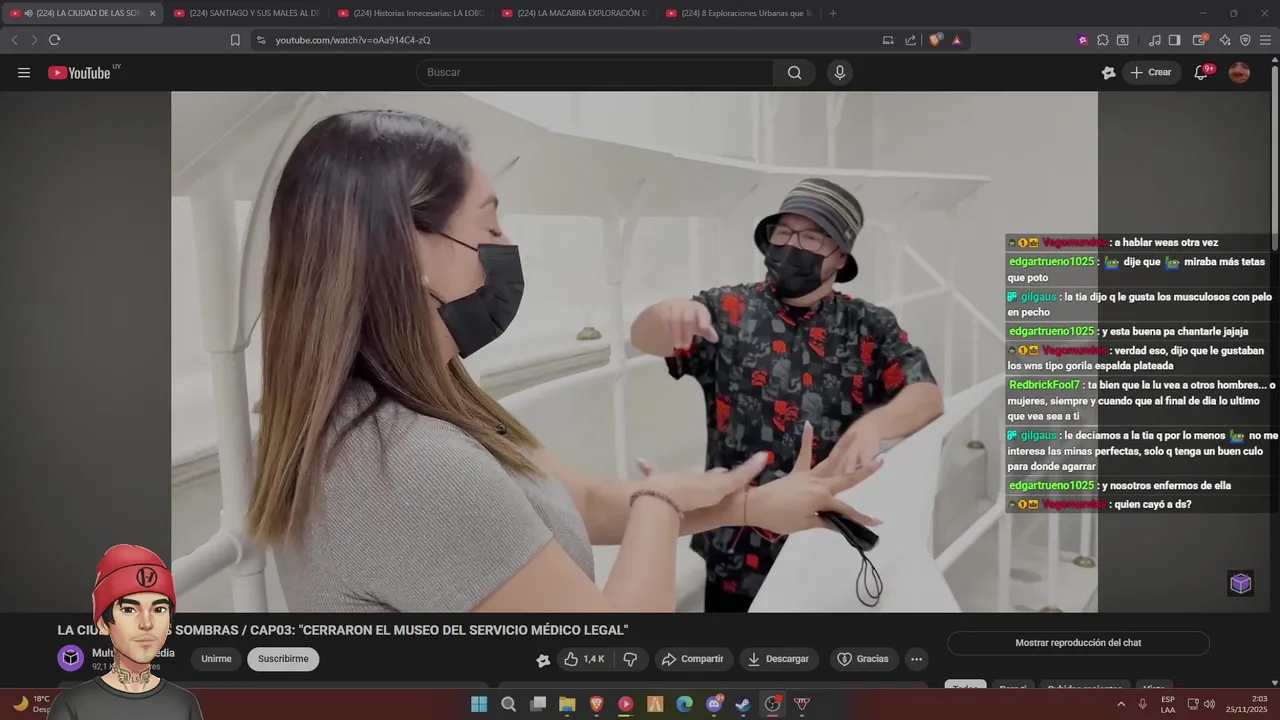1280x720 pixels.
Task: Open volume control in system tray
Action: [x=1209, y=704]
